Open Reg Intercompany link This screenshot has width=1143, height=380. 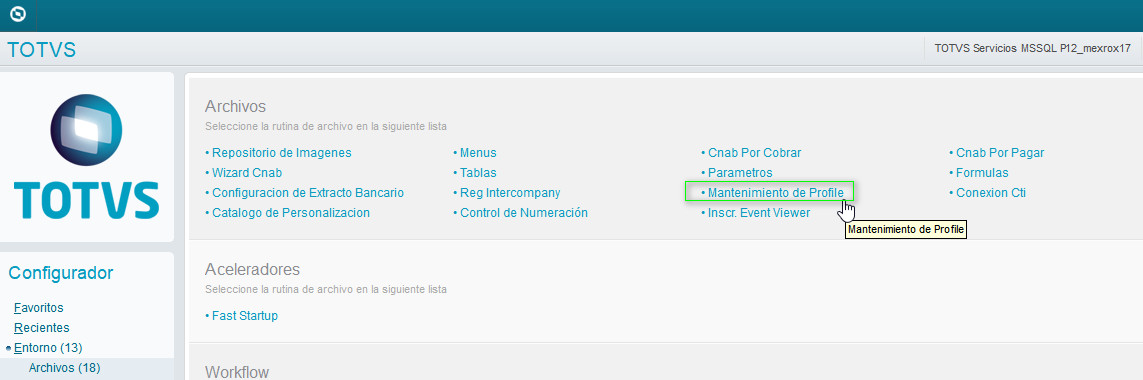pos(507,193)
